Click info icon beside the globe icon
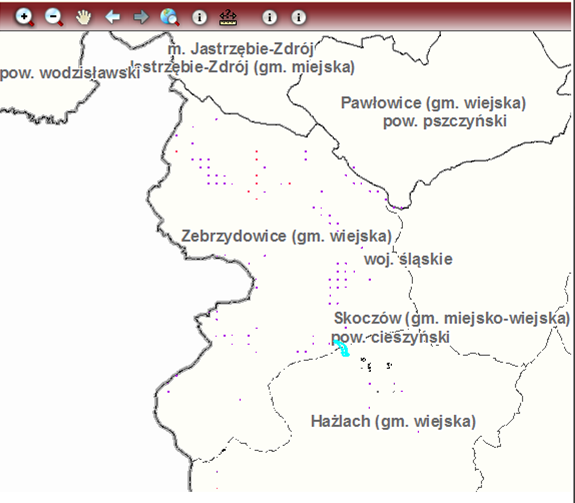 point(199,17)
